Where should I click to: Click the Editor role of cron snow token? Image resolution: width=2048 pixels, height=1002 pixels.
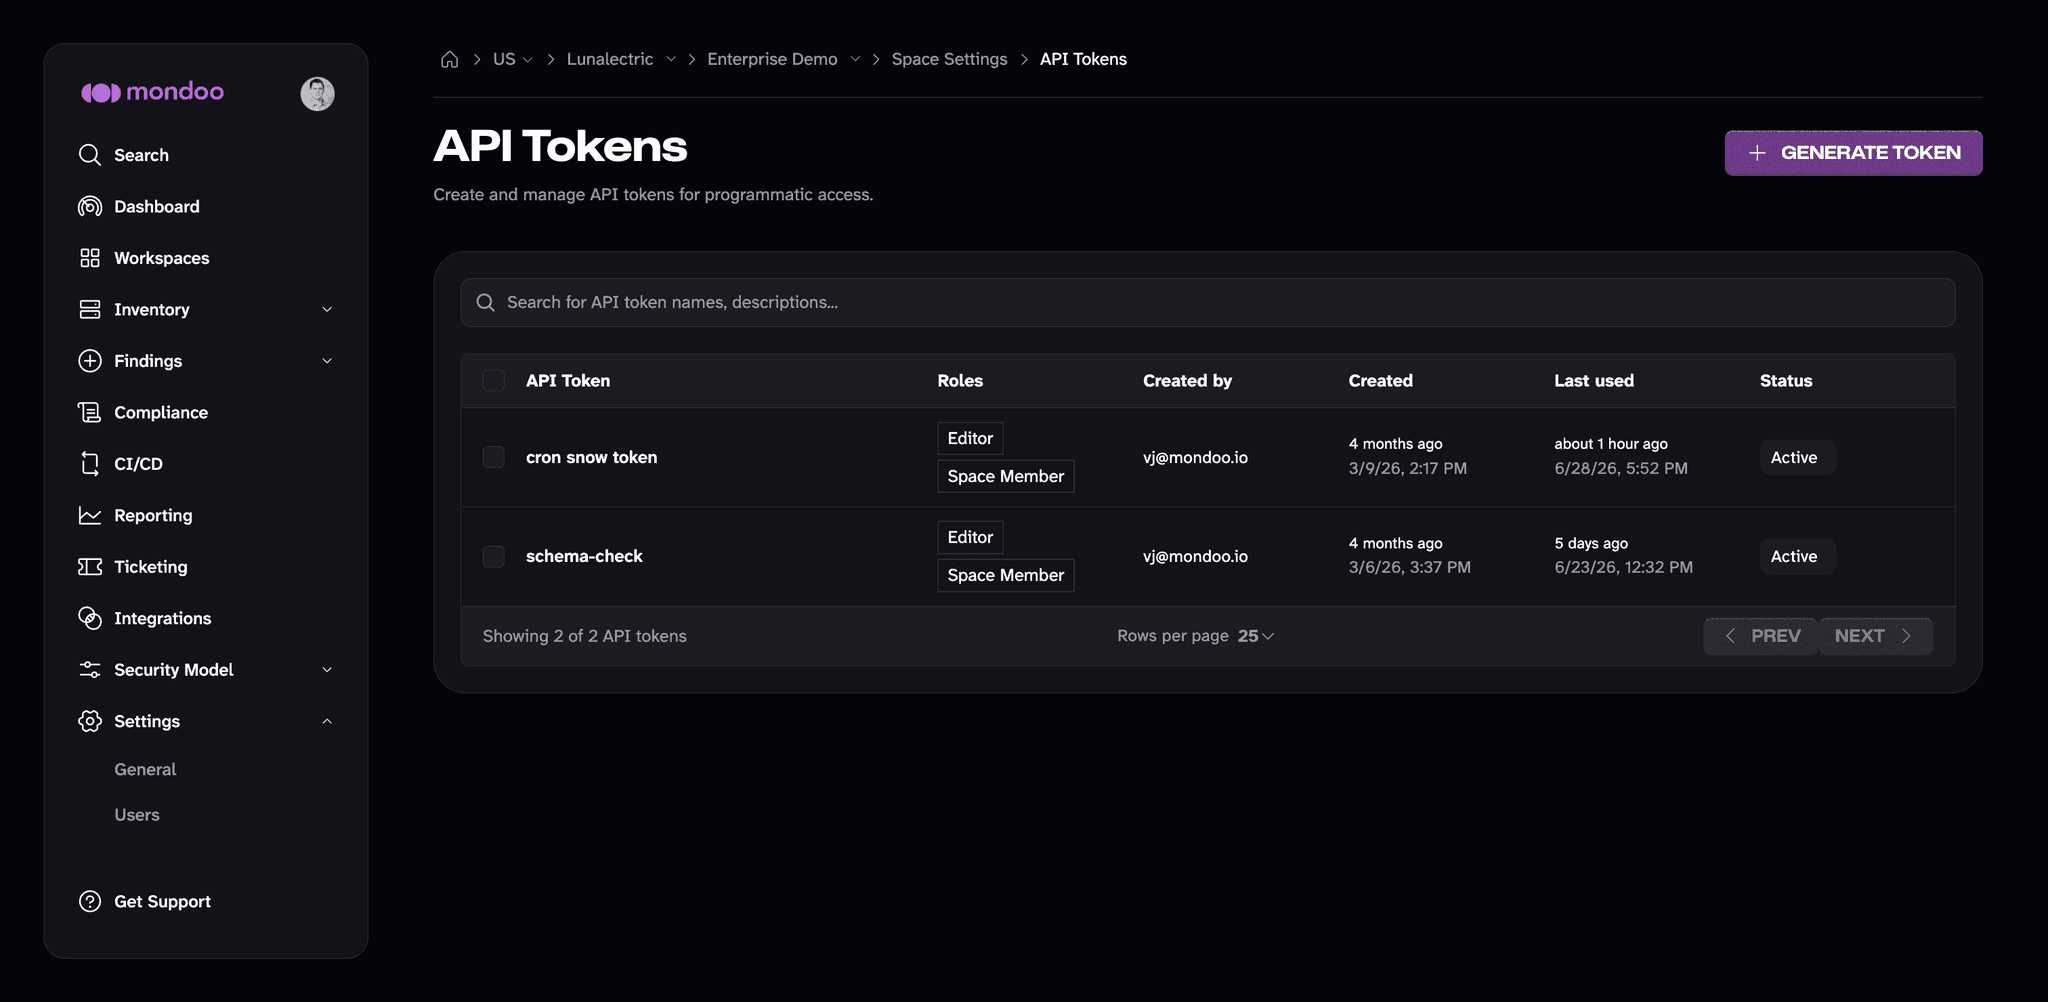coord(970,438)
